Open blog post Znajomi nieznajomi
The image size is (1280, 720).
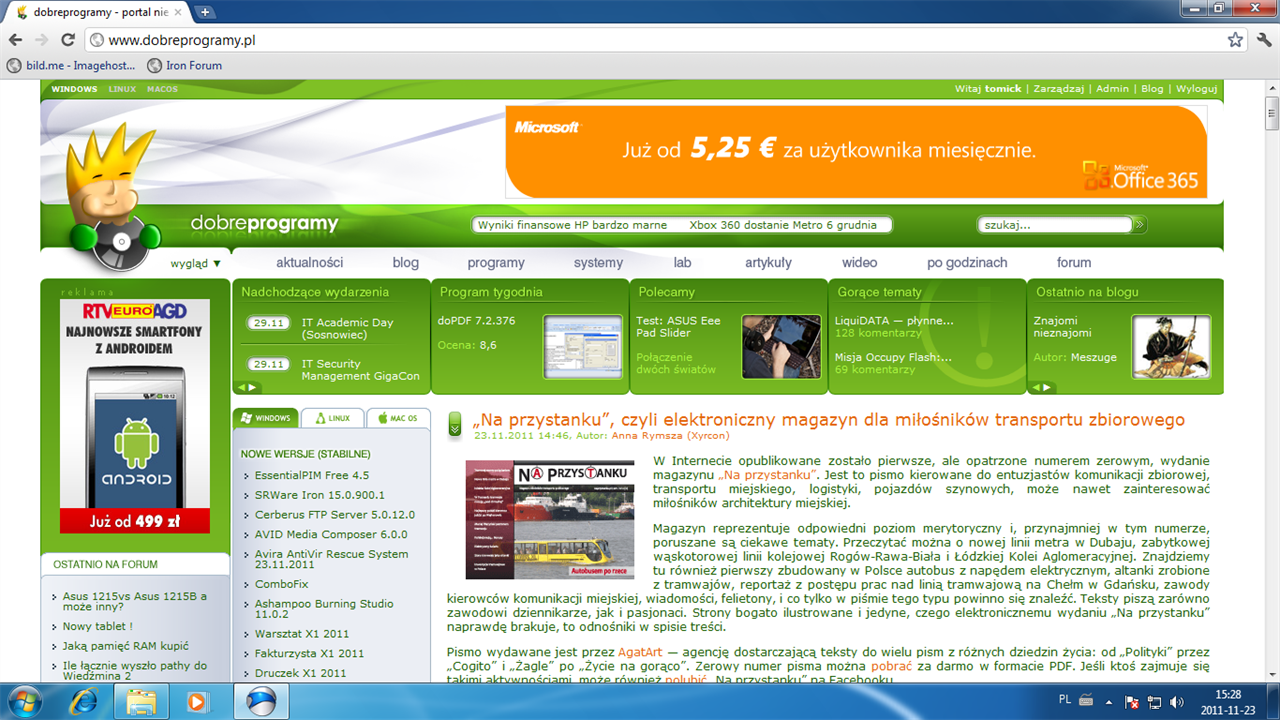coord(1063,327)
